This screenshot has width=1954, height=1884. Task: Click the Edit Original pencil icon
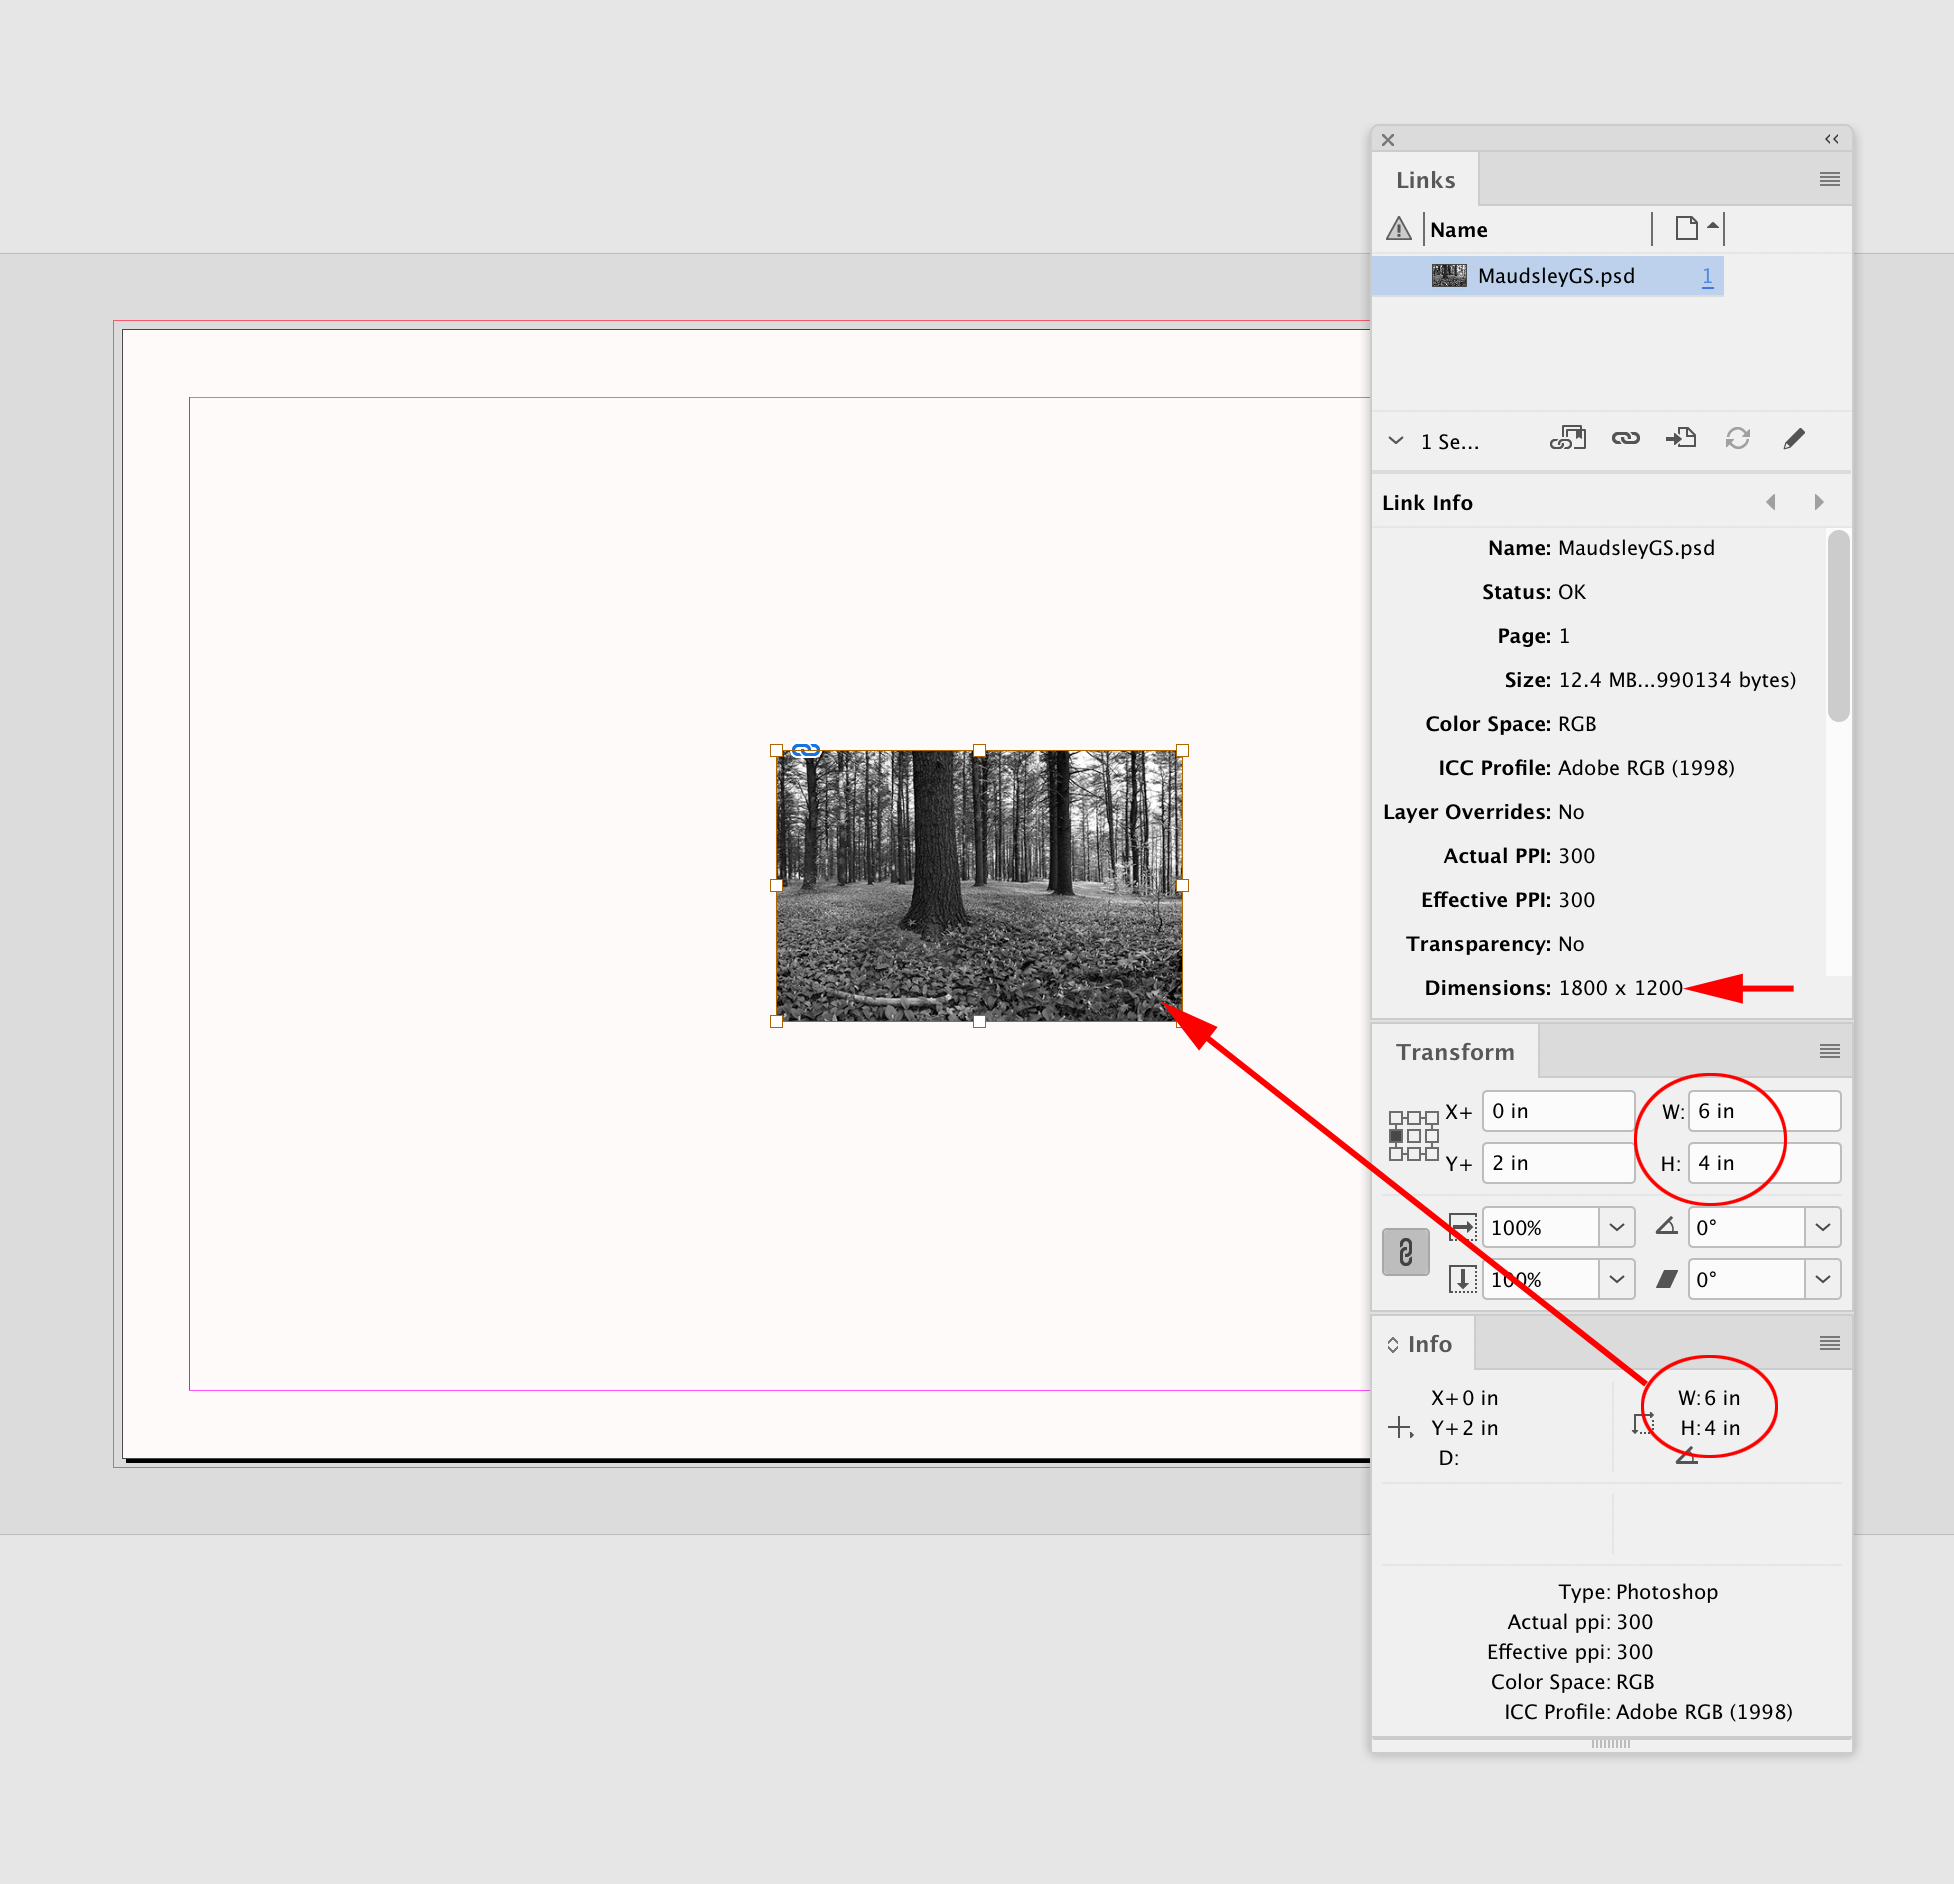[1795, 438]
